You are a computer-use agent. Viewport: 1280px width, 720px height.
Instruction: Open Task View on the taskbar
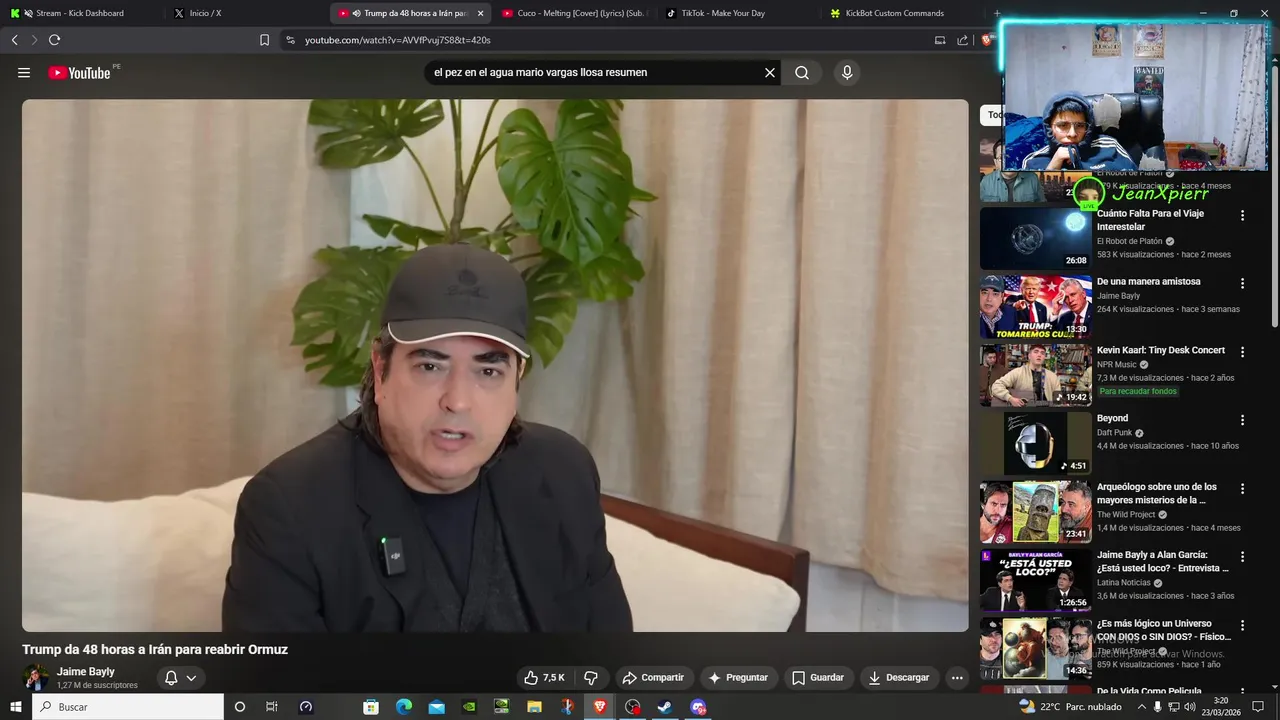tap(272, 707)
